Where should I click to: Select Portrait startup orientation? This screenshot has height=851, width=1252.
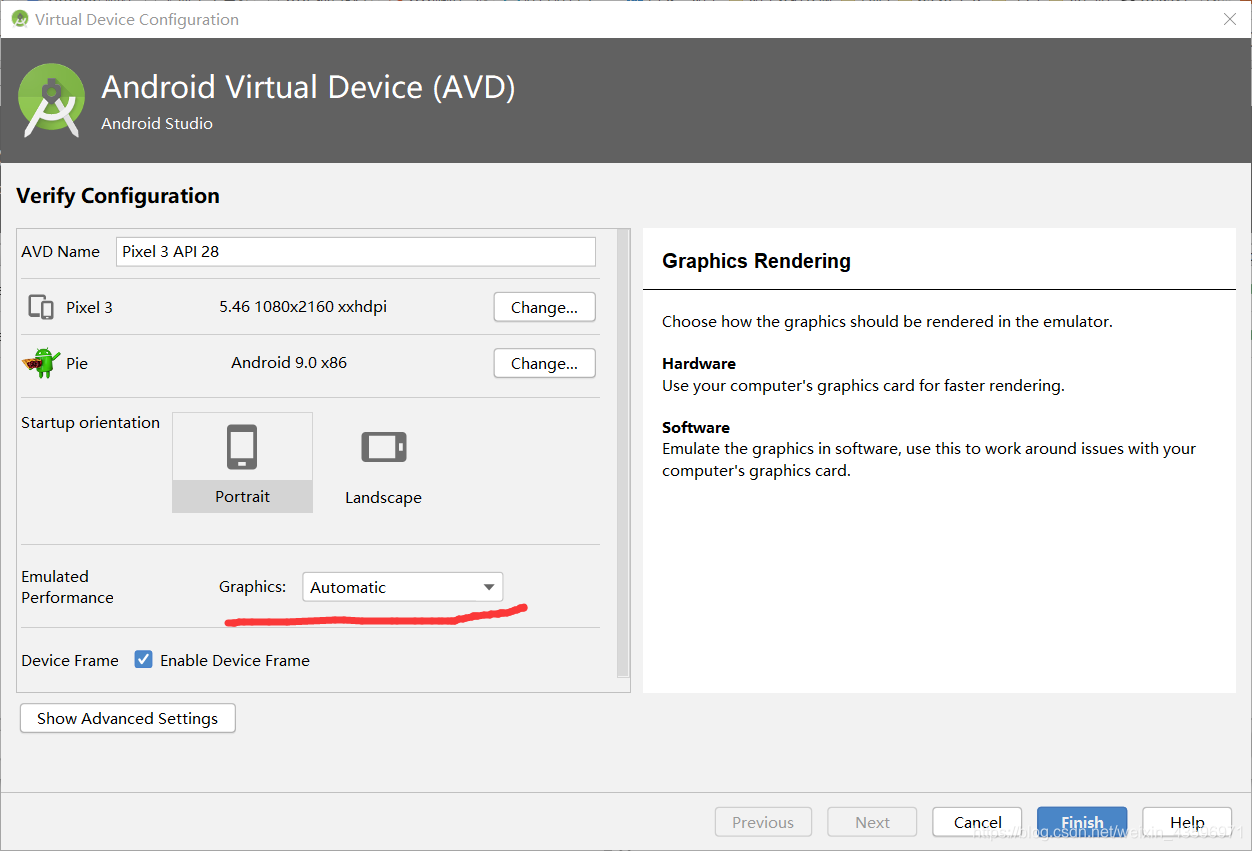242,462
